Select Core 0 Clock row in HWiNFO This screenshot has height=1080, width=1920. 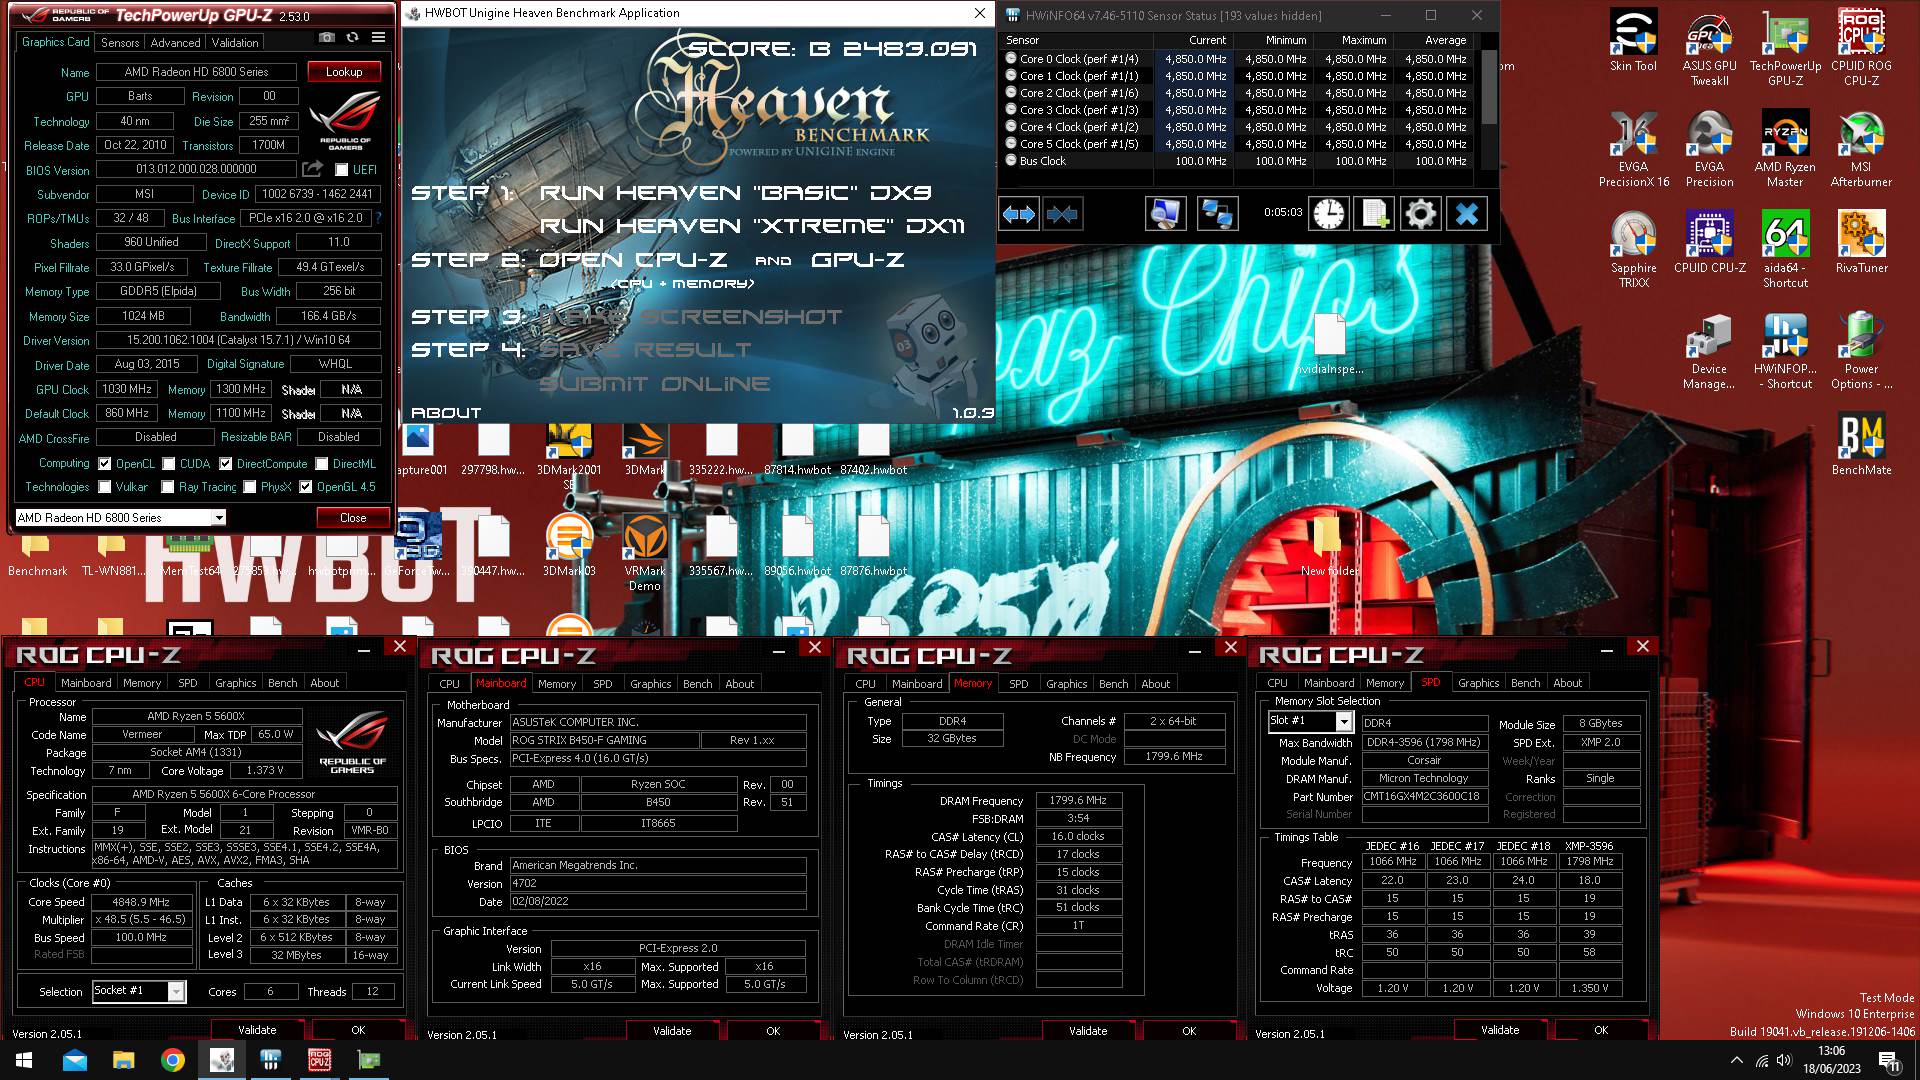click(1238, 59)
